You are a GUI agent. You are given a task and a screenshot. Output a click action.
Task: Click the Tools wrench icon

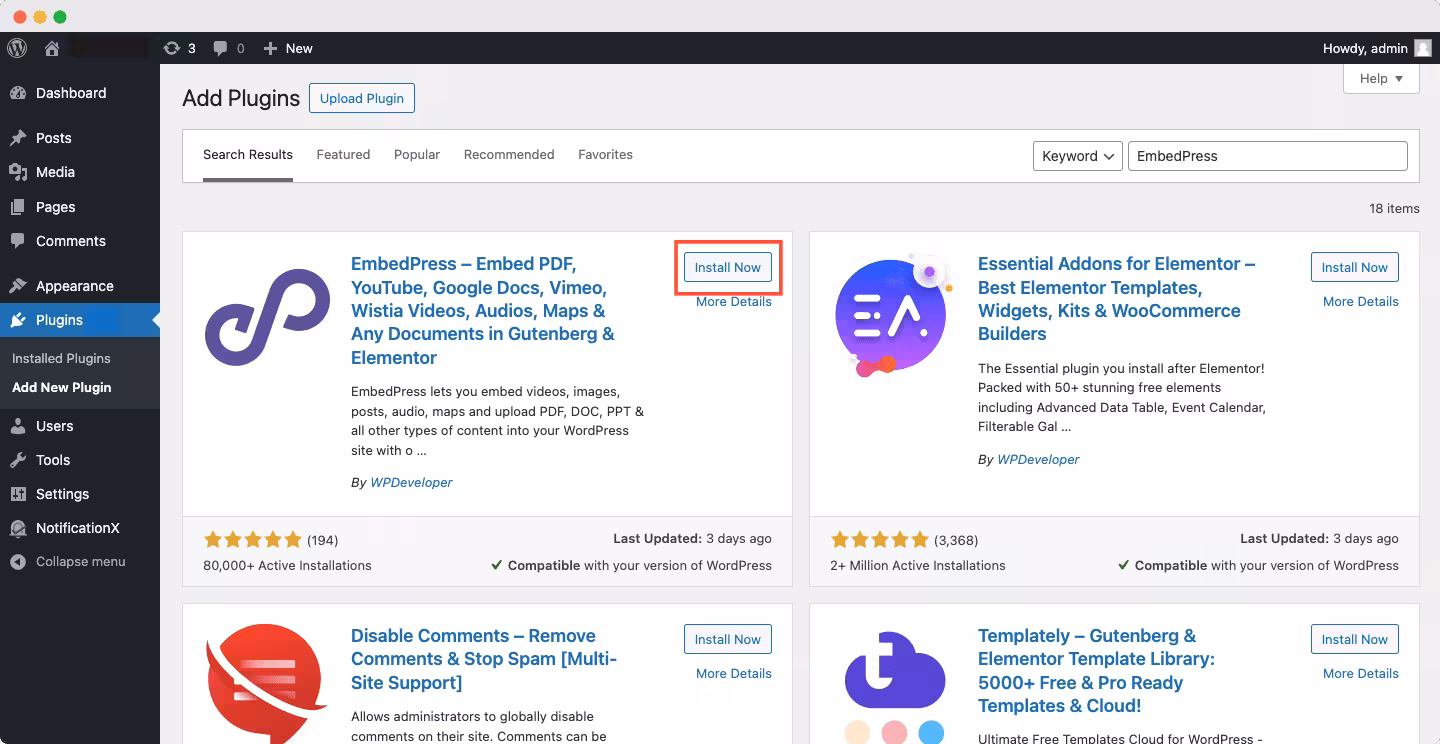[18, 460]
